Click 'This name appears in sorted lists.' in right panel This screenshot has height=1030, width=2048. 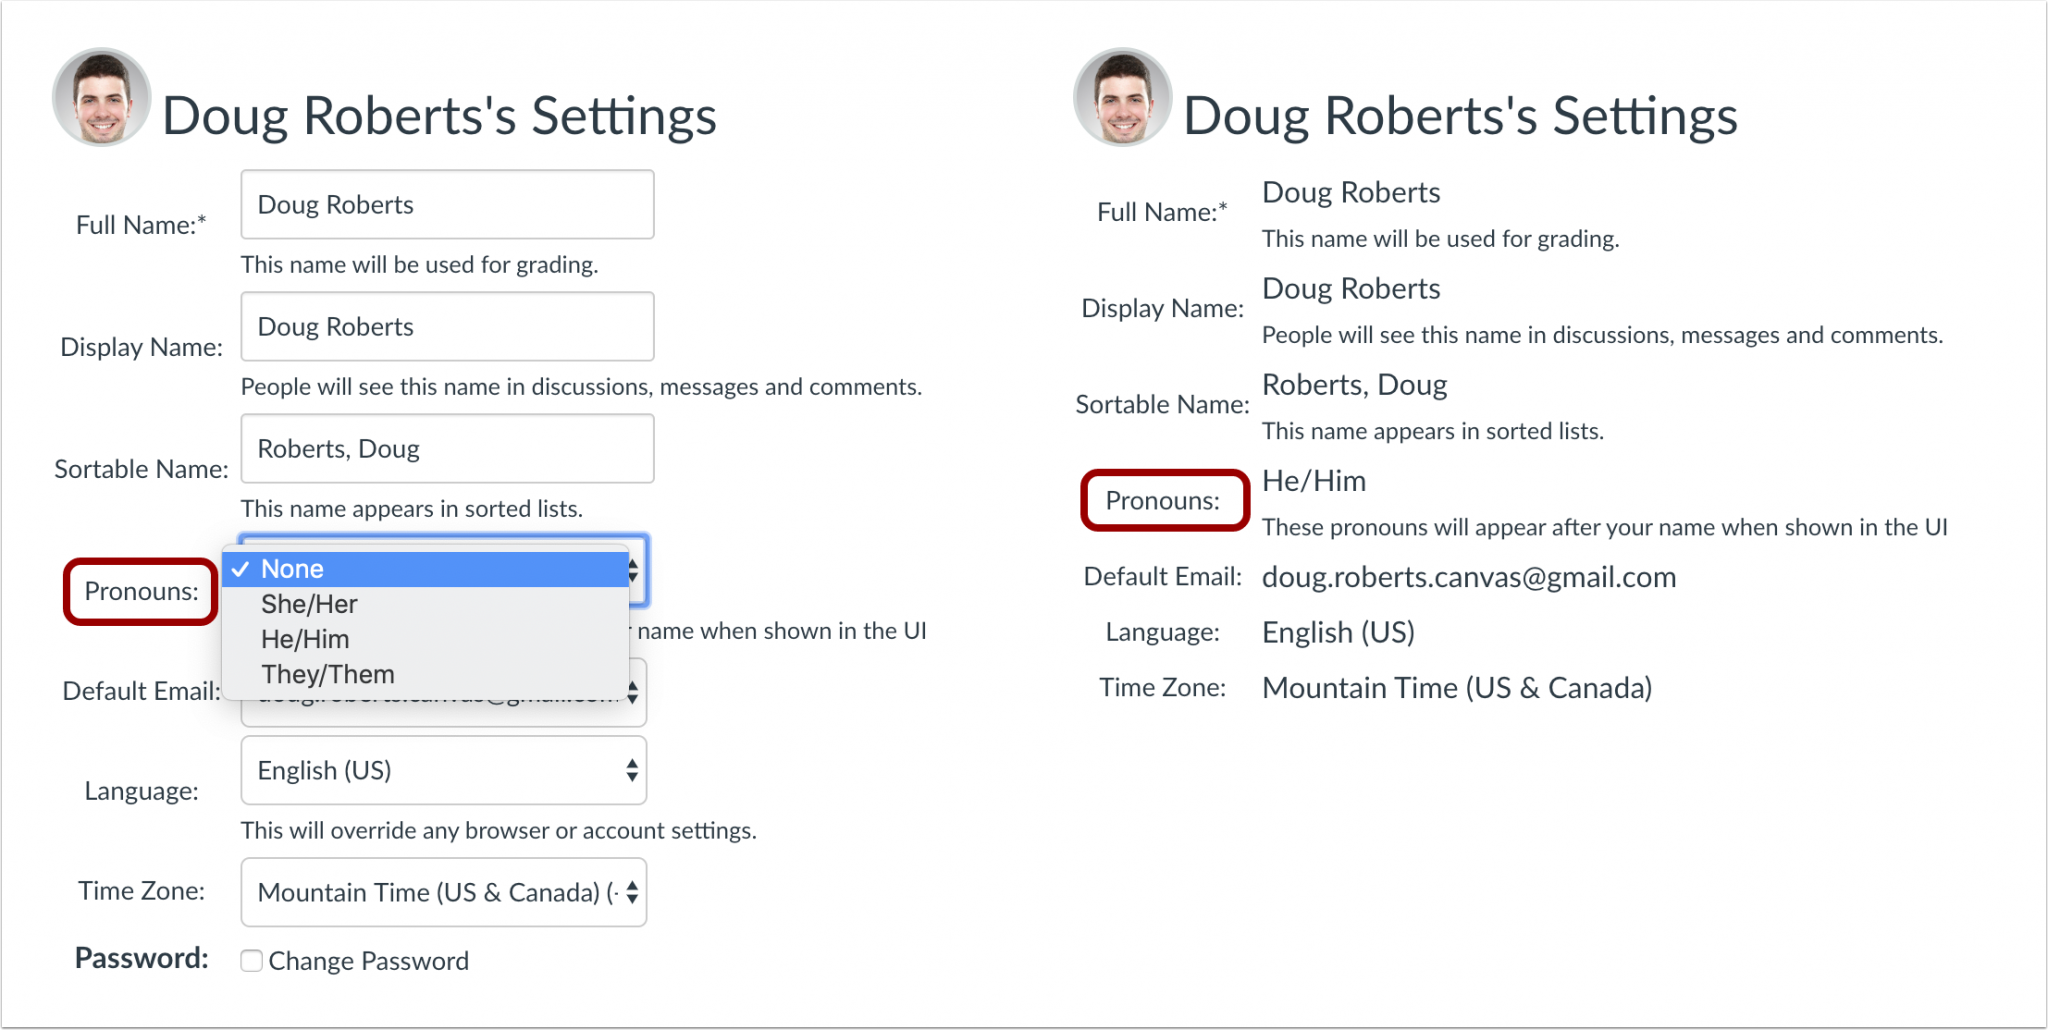tap(1433, 431)
